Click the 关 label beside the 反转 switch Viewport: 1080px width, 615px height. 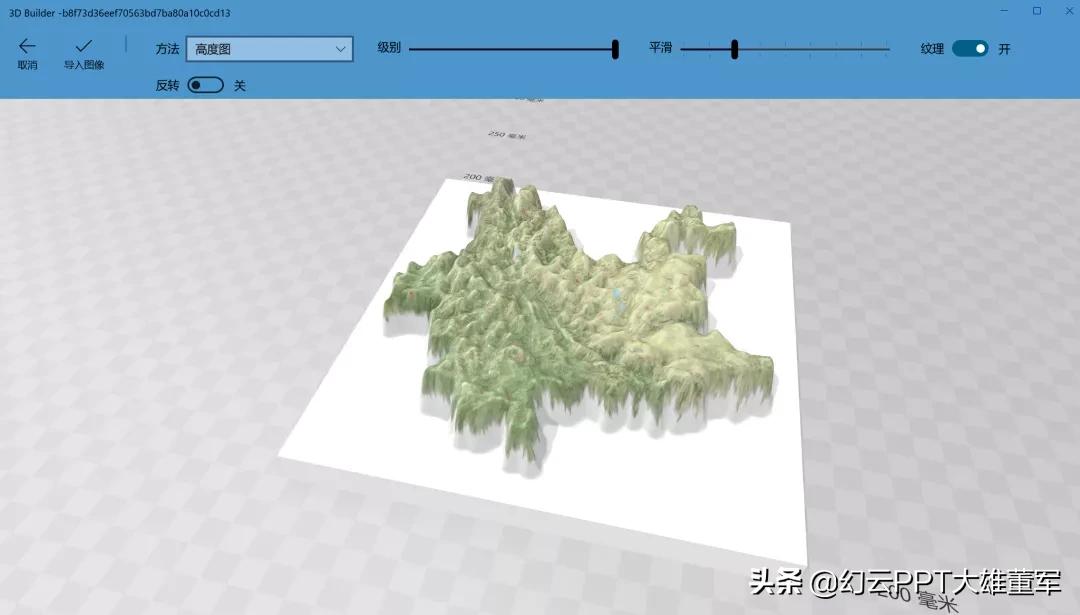[239, 85]
